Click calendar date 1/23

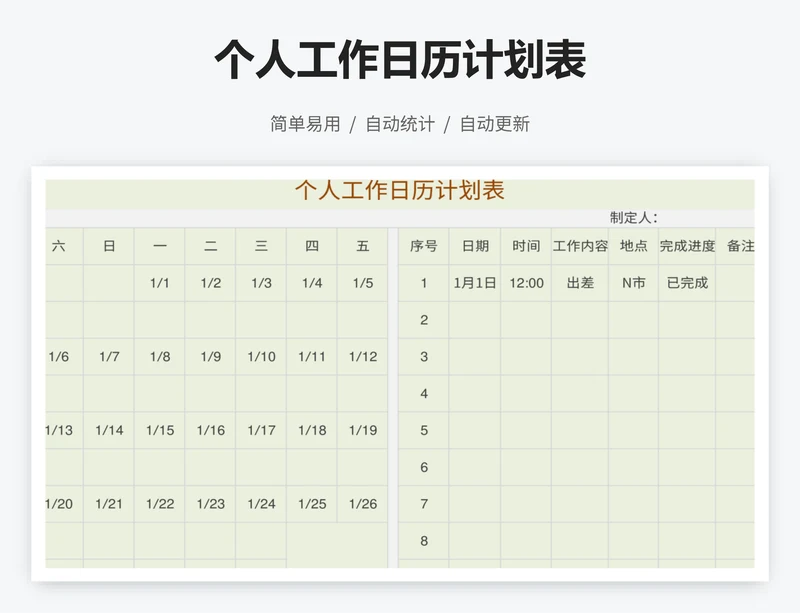pyautogui.click(x=211, y=504)
